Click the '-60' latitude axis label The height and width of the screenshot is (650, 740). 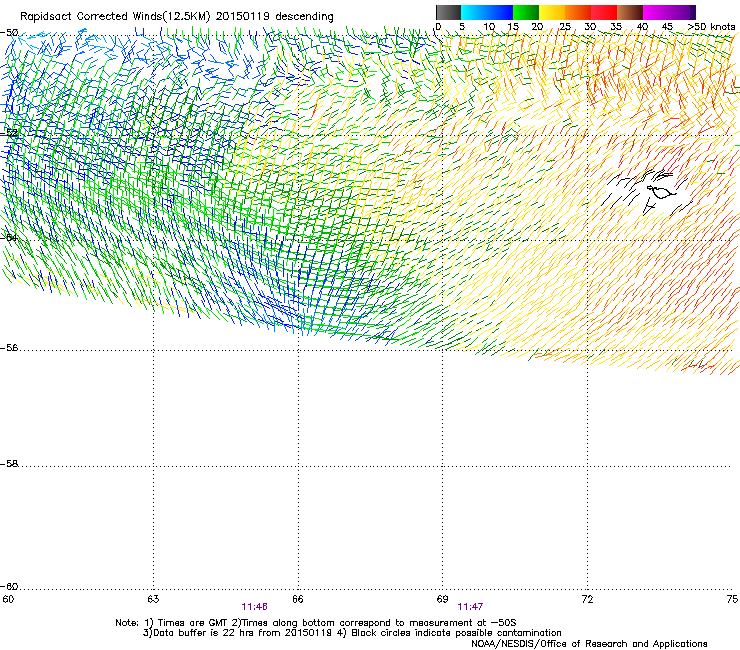[x=9, y=587]
